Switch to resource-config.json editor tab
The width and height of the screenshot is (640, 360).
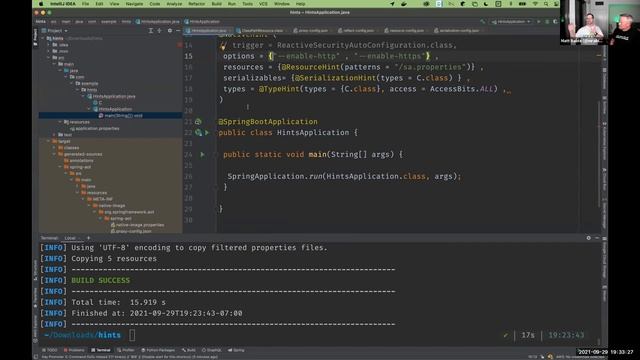pos(405,31)
